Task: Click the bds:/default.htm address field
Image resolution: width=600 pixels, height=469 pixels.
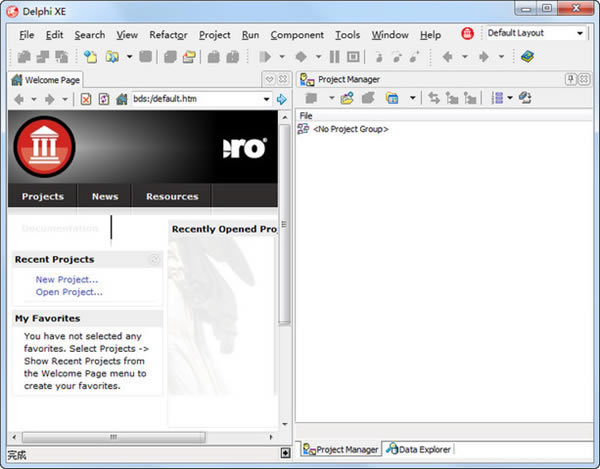Action: (196, 99)
